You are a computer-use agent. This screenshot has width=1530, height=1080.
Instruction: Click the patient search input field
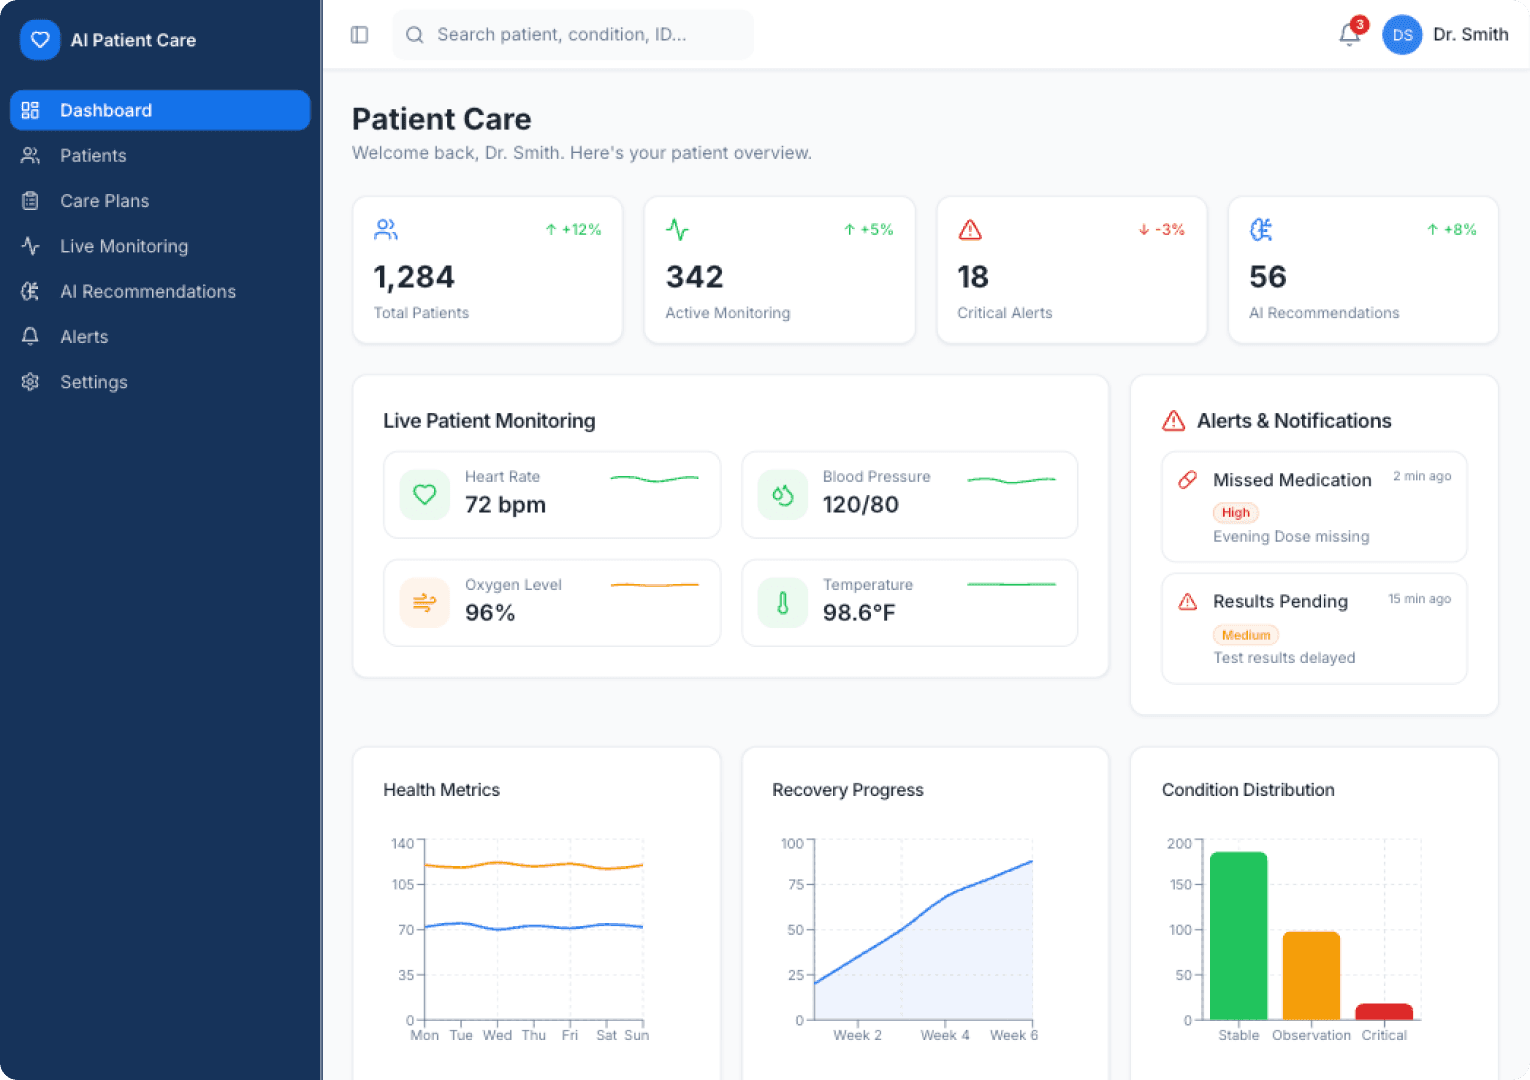click(573, 34)
